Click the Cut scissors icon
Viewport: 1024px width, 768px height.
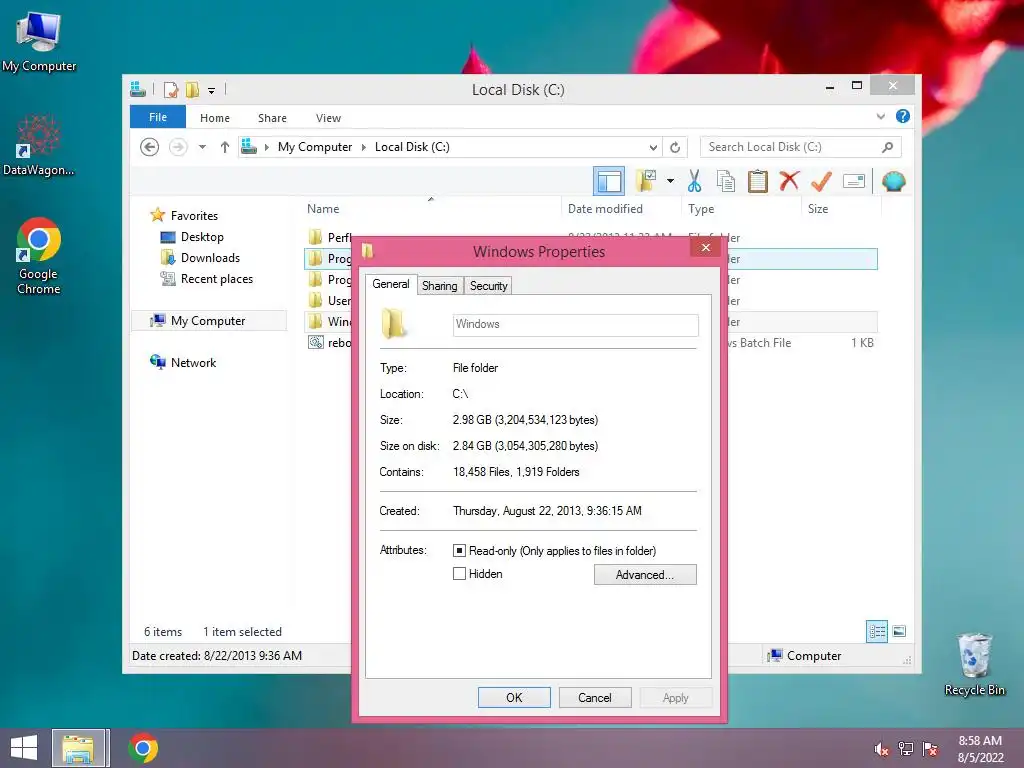pos(694,181)
